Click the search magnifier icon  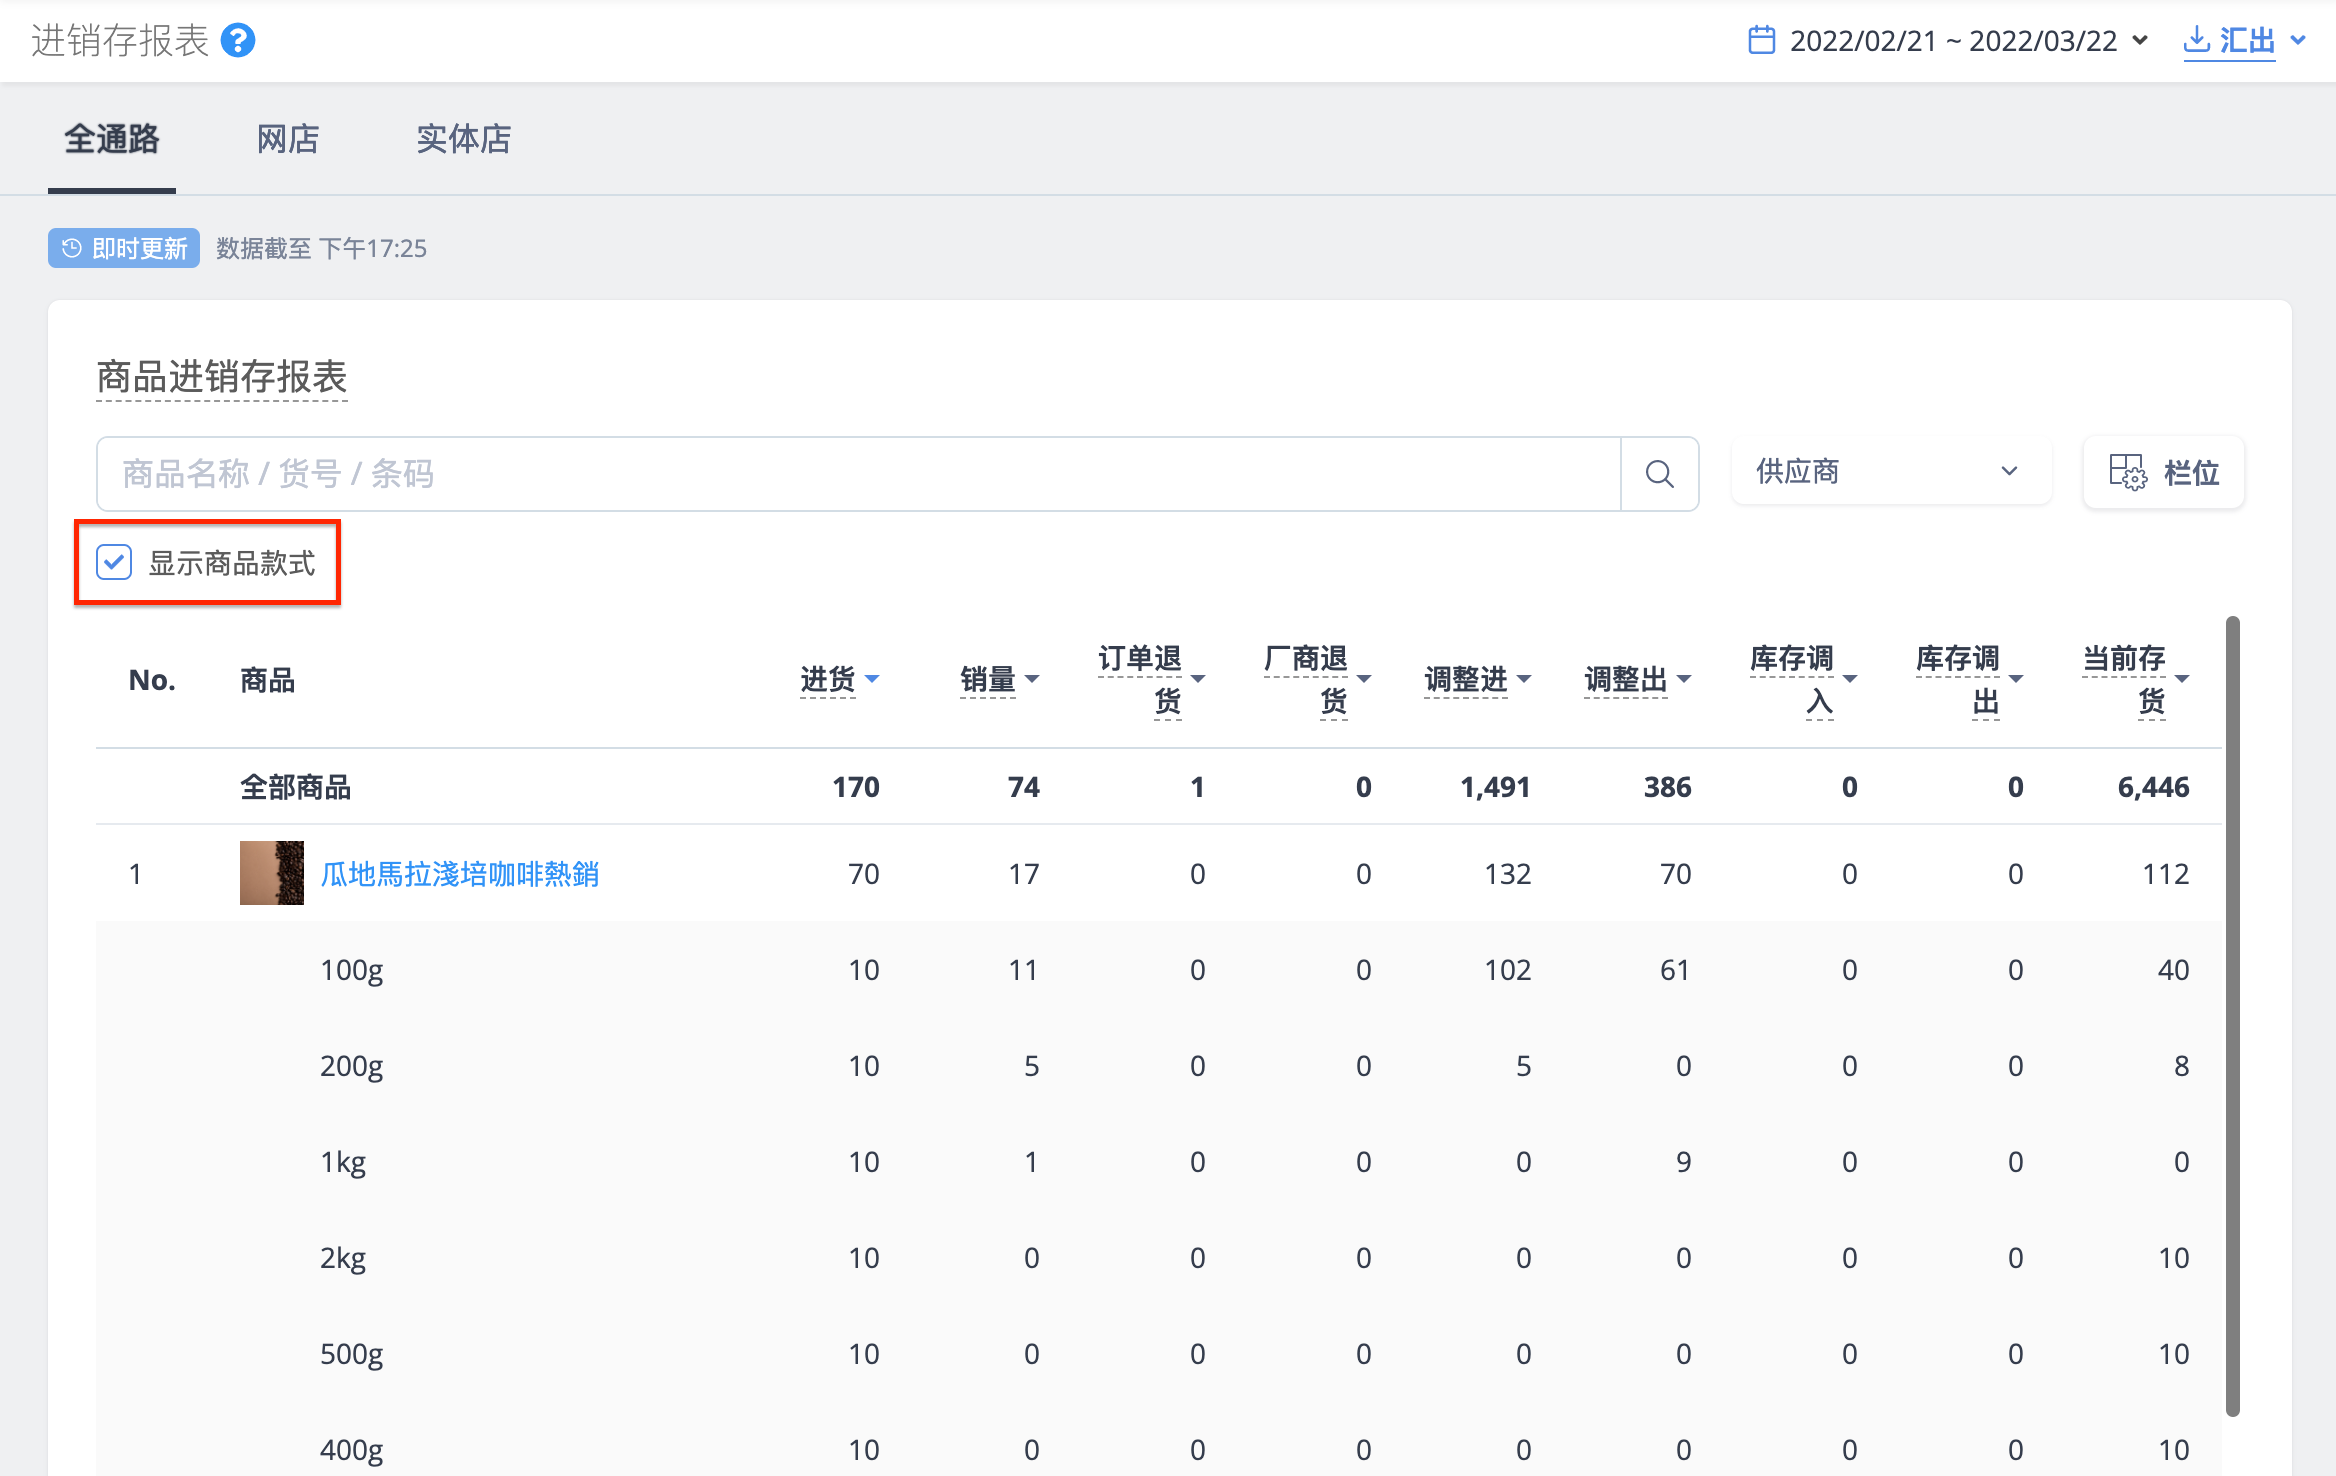(x=1659, y=474)
